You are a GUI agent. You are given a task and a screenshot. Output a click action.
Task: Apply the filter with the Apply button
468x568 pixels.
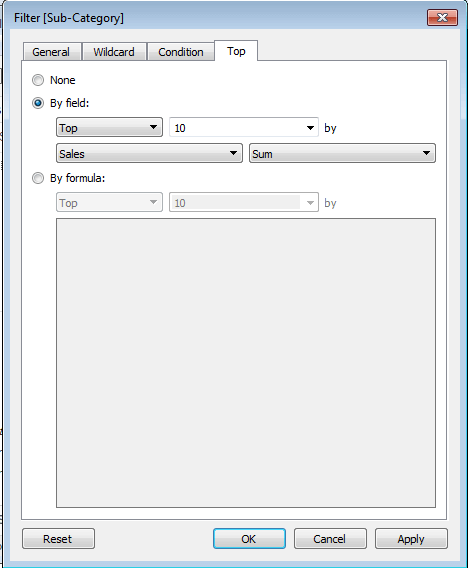click(411, 539)
